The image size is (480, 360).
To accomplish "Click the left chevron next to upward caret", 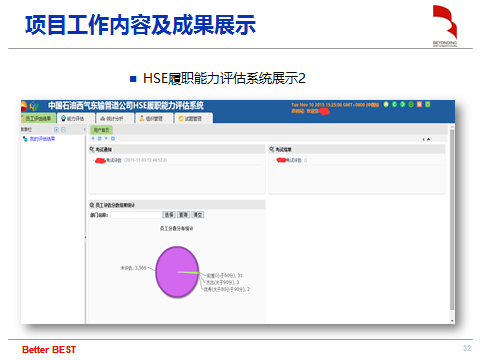I will tap(424, 139).
